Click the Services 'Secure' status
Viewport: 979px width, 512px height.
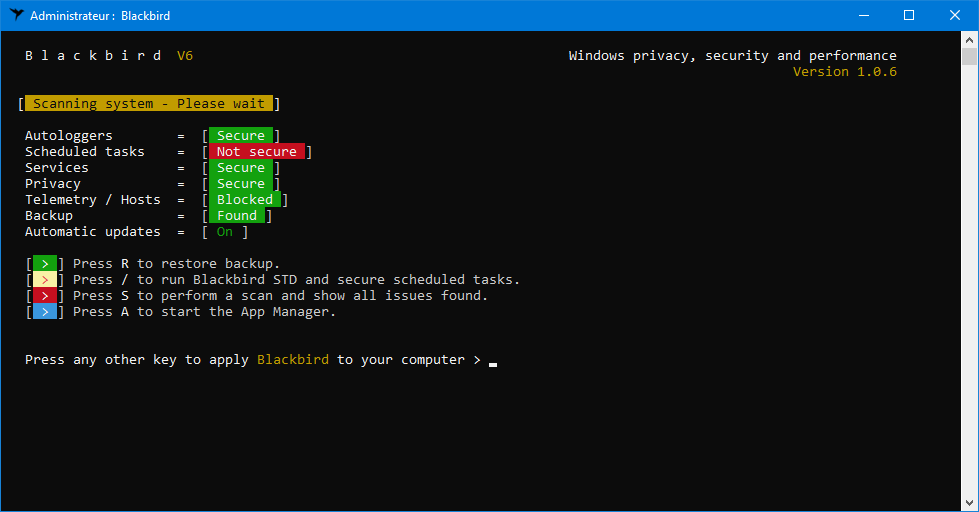point(241,168)
